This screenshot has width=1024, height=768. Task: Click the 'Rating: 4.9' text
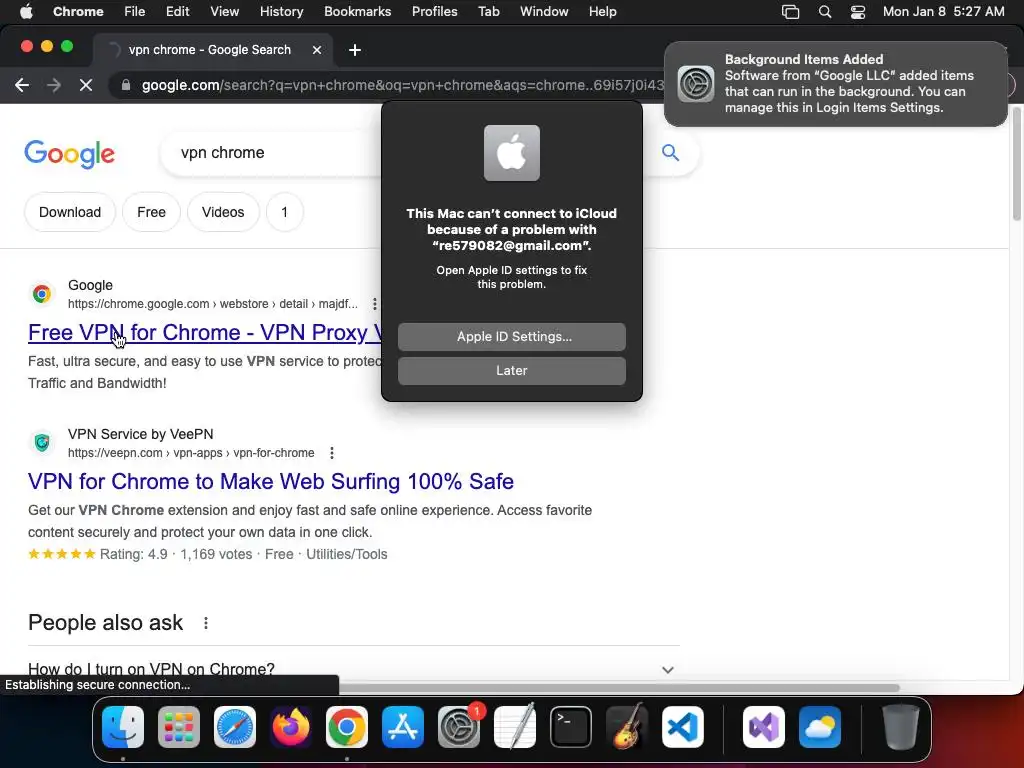[133, 554]
